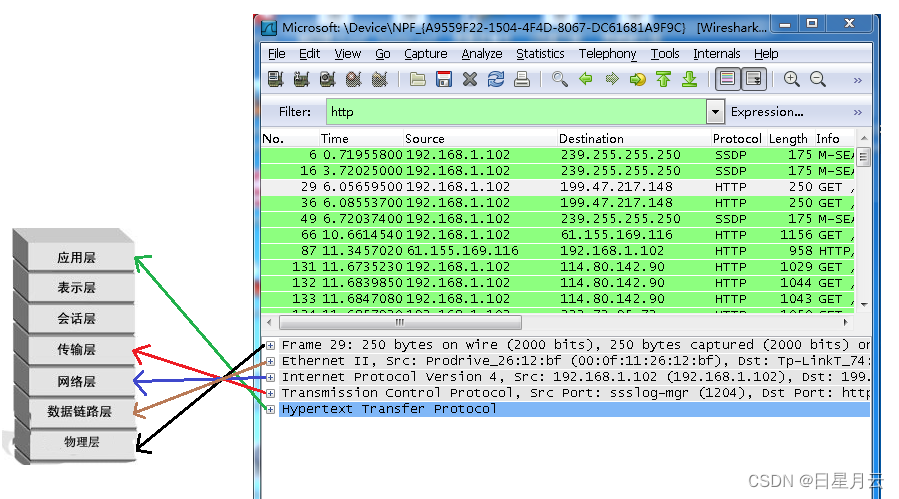Screen dimensions: 899x499
Task: Print packets with the printer icon
Action: [522, 79]
